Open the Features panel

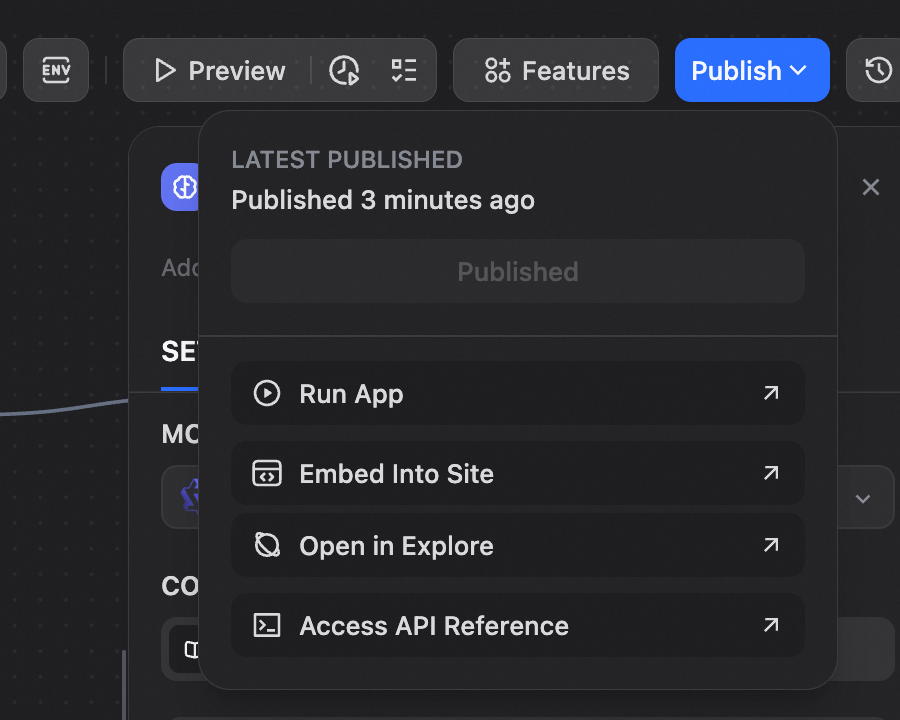point(556,70)
